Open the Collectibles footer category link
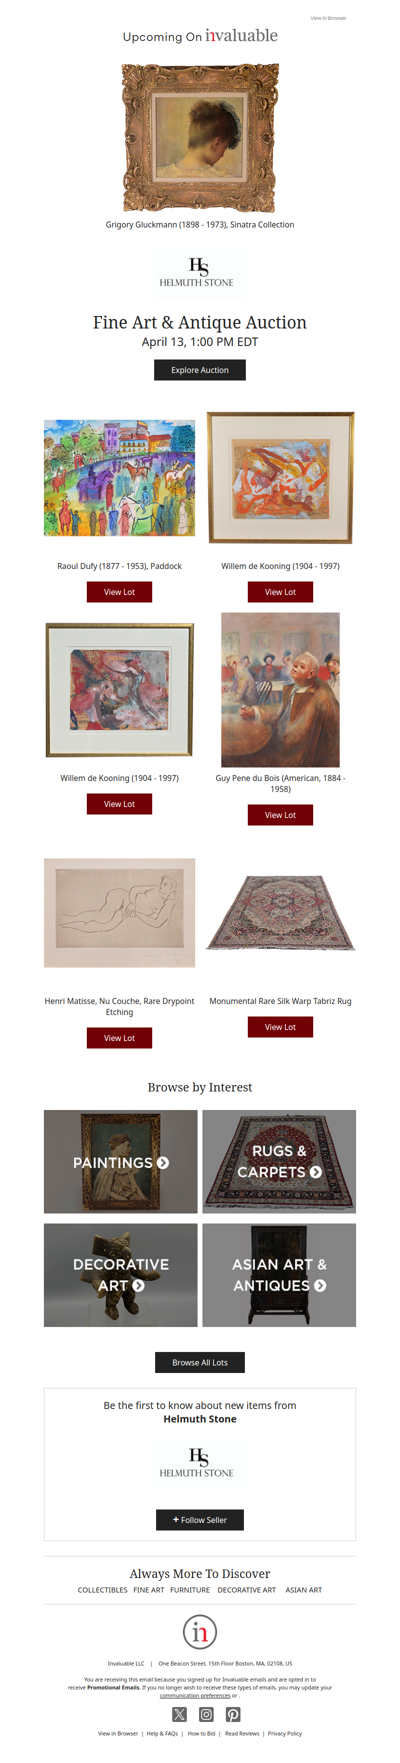The height and width of the screenshot is (1763, 400). tap(103, 1590)
